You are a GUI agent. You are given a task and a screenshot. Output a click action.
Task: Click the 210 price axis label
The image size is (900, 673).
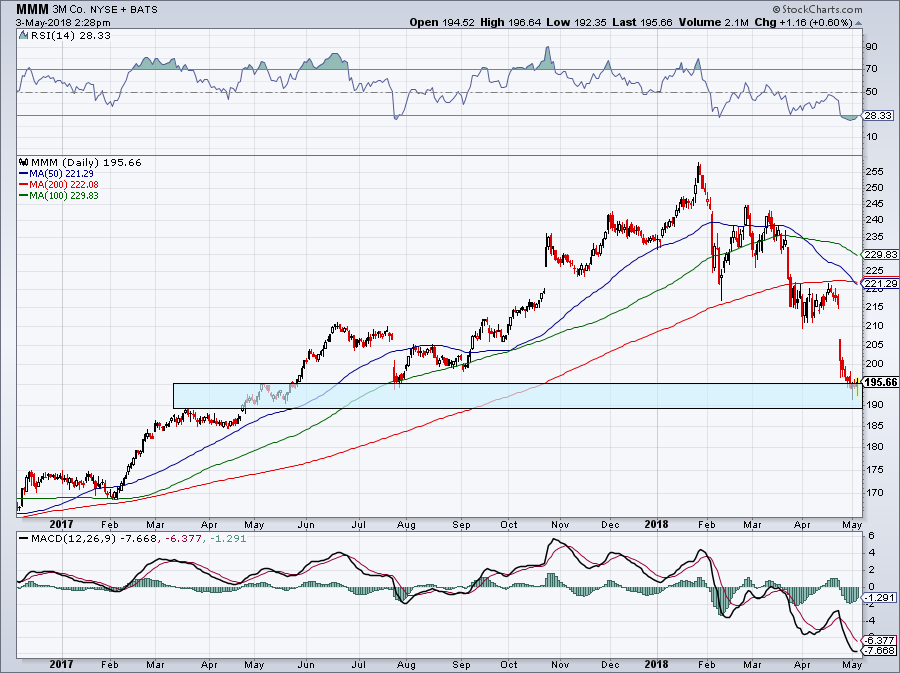point(874,325)
